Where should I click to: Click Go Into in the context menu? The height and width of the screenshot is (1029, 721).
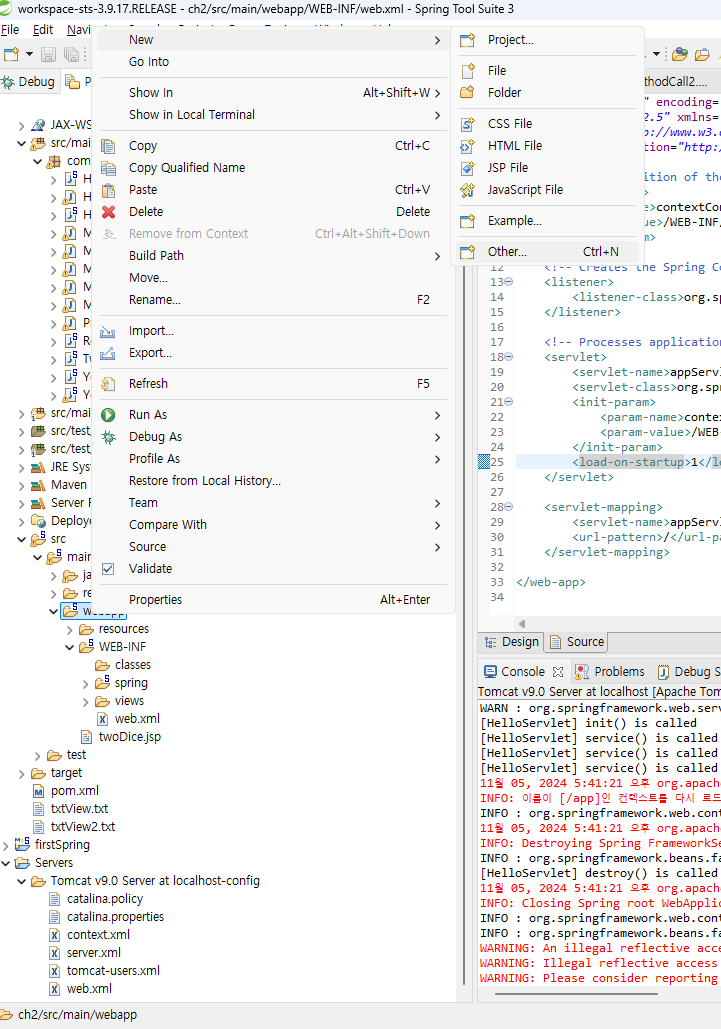272,62
